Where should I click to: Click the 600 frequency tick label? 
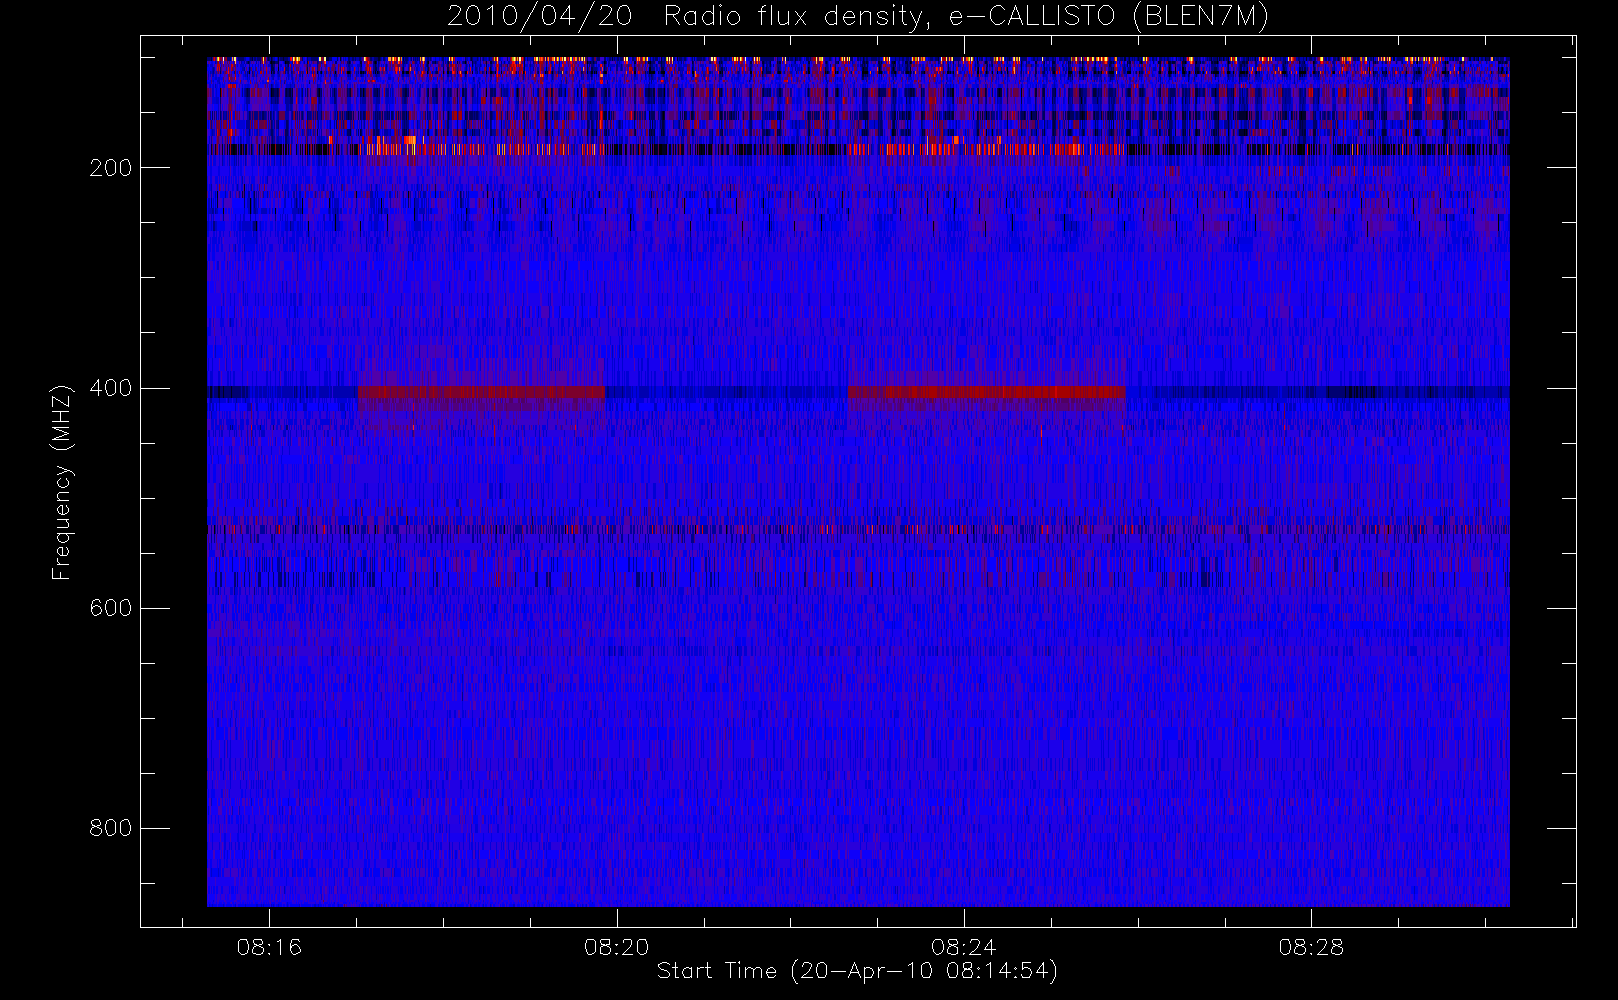111,608
